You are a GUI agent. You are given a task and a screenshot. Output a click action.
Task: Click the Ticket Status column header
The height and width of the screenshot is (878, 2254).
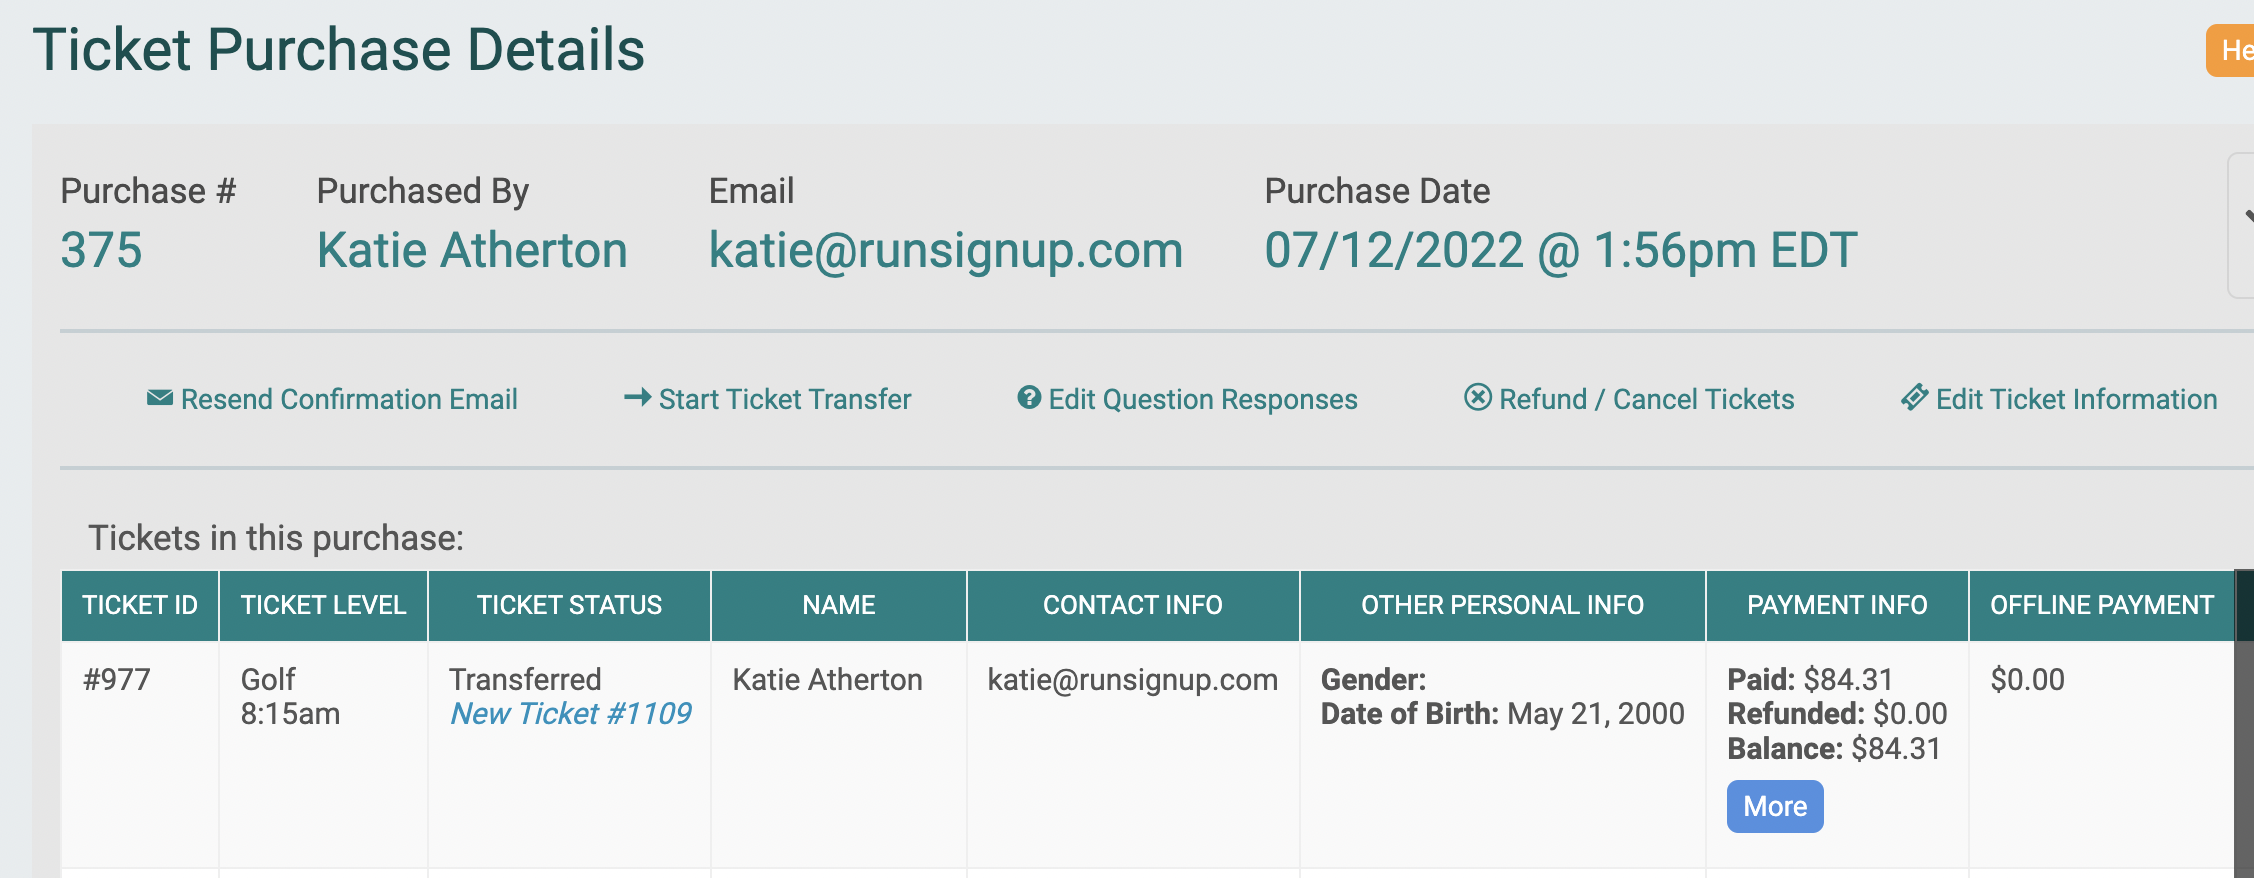[569, 606]
